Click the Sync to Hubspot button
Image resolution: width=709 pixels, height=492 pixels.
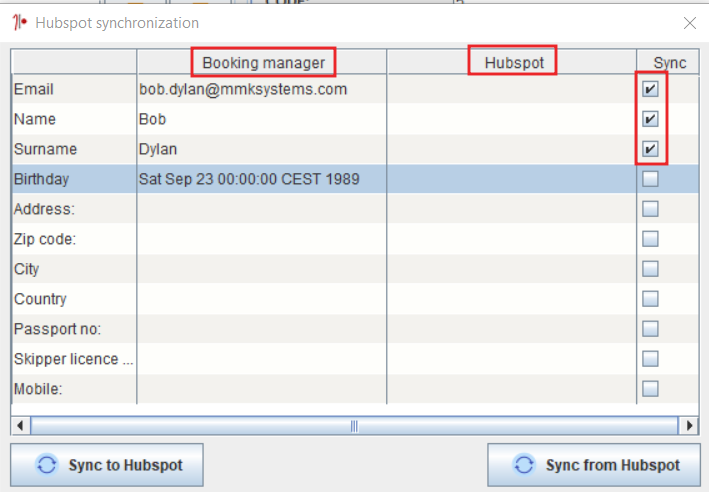tap(107, 465)
